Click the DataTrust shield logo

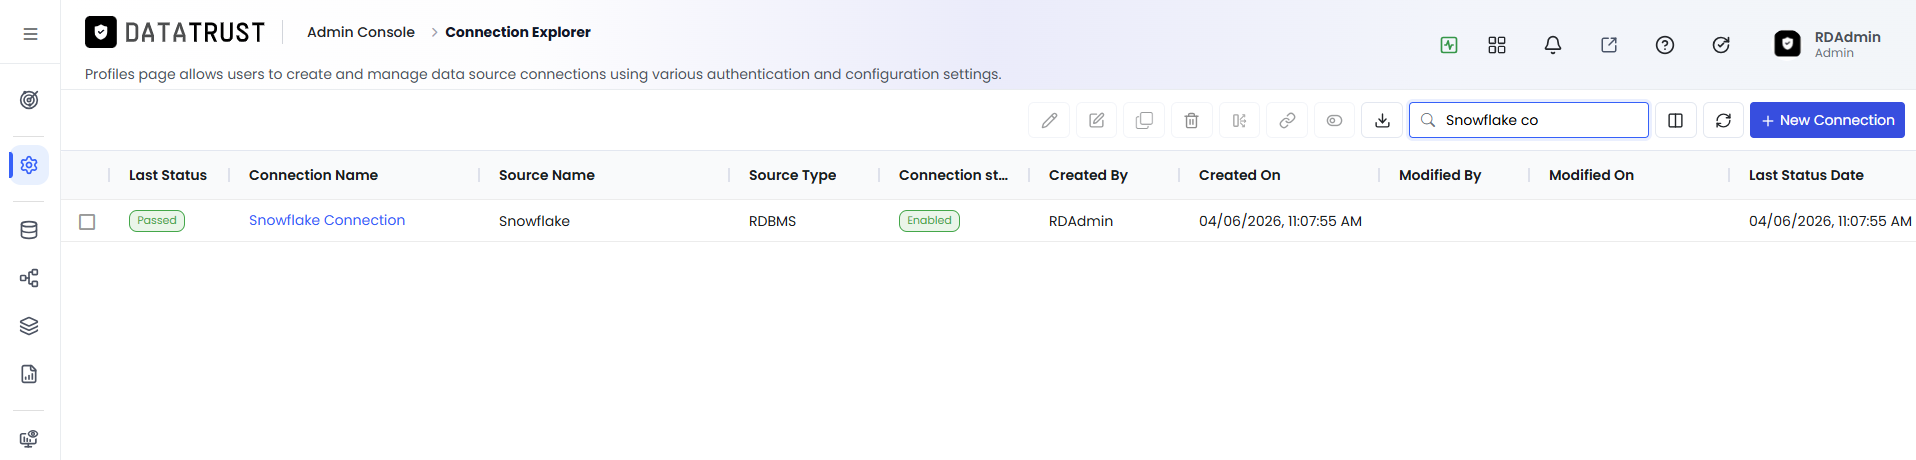101,32
